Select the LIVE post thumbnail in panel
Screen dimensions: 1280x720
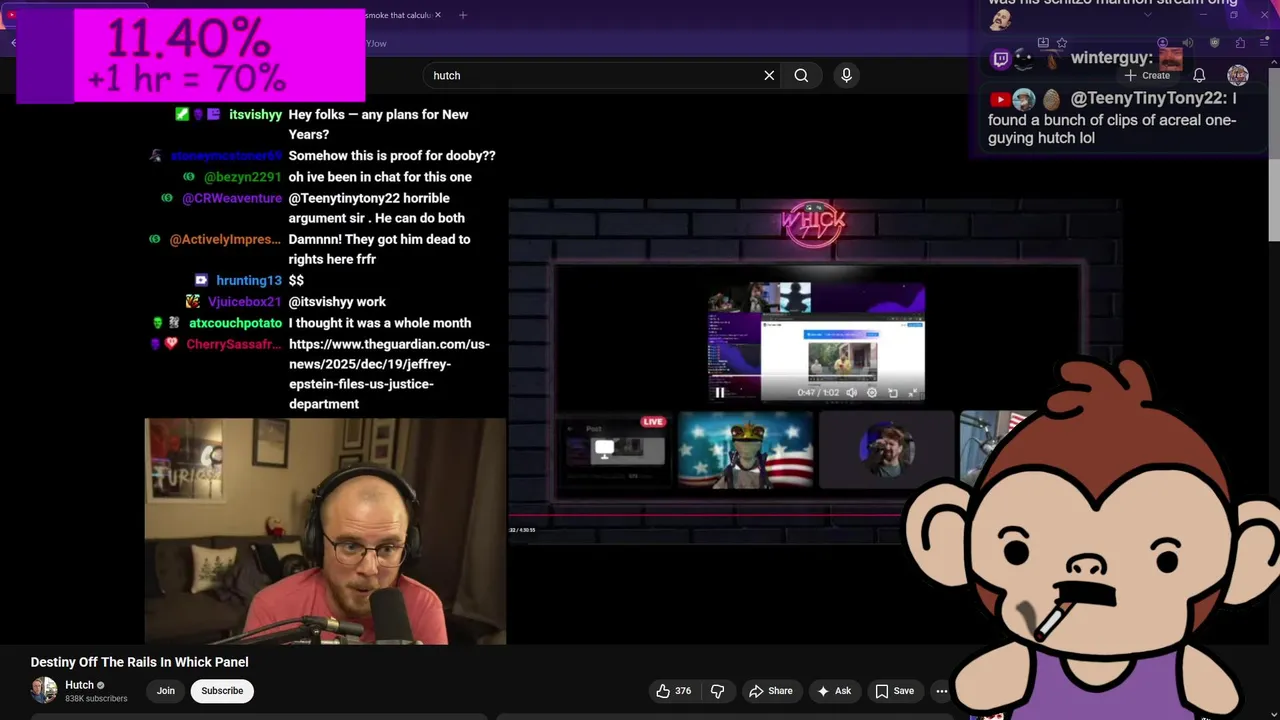pos(615,451)
